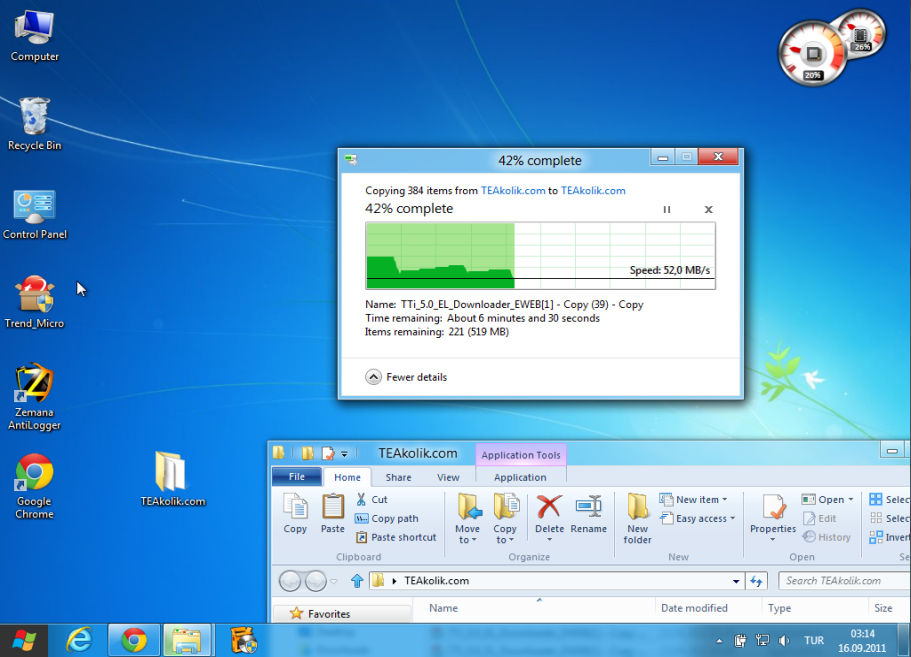Click the Edit command in ribbon

(819, 519)
